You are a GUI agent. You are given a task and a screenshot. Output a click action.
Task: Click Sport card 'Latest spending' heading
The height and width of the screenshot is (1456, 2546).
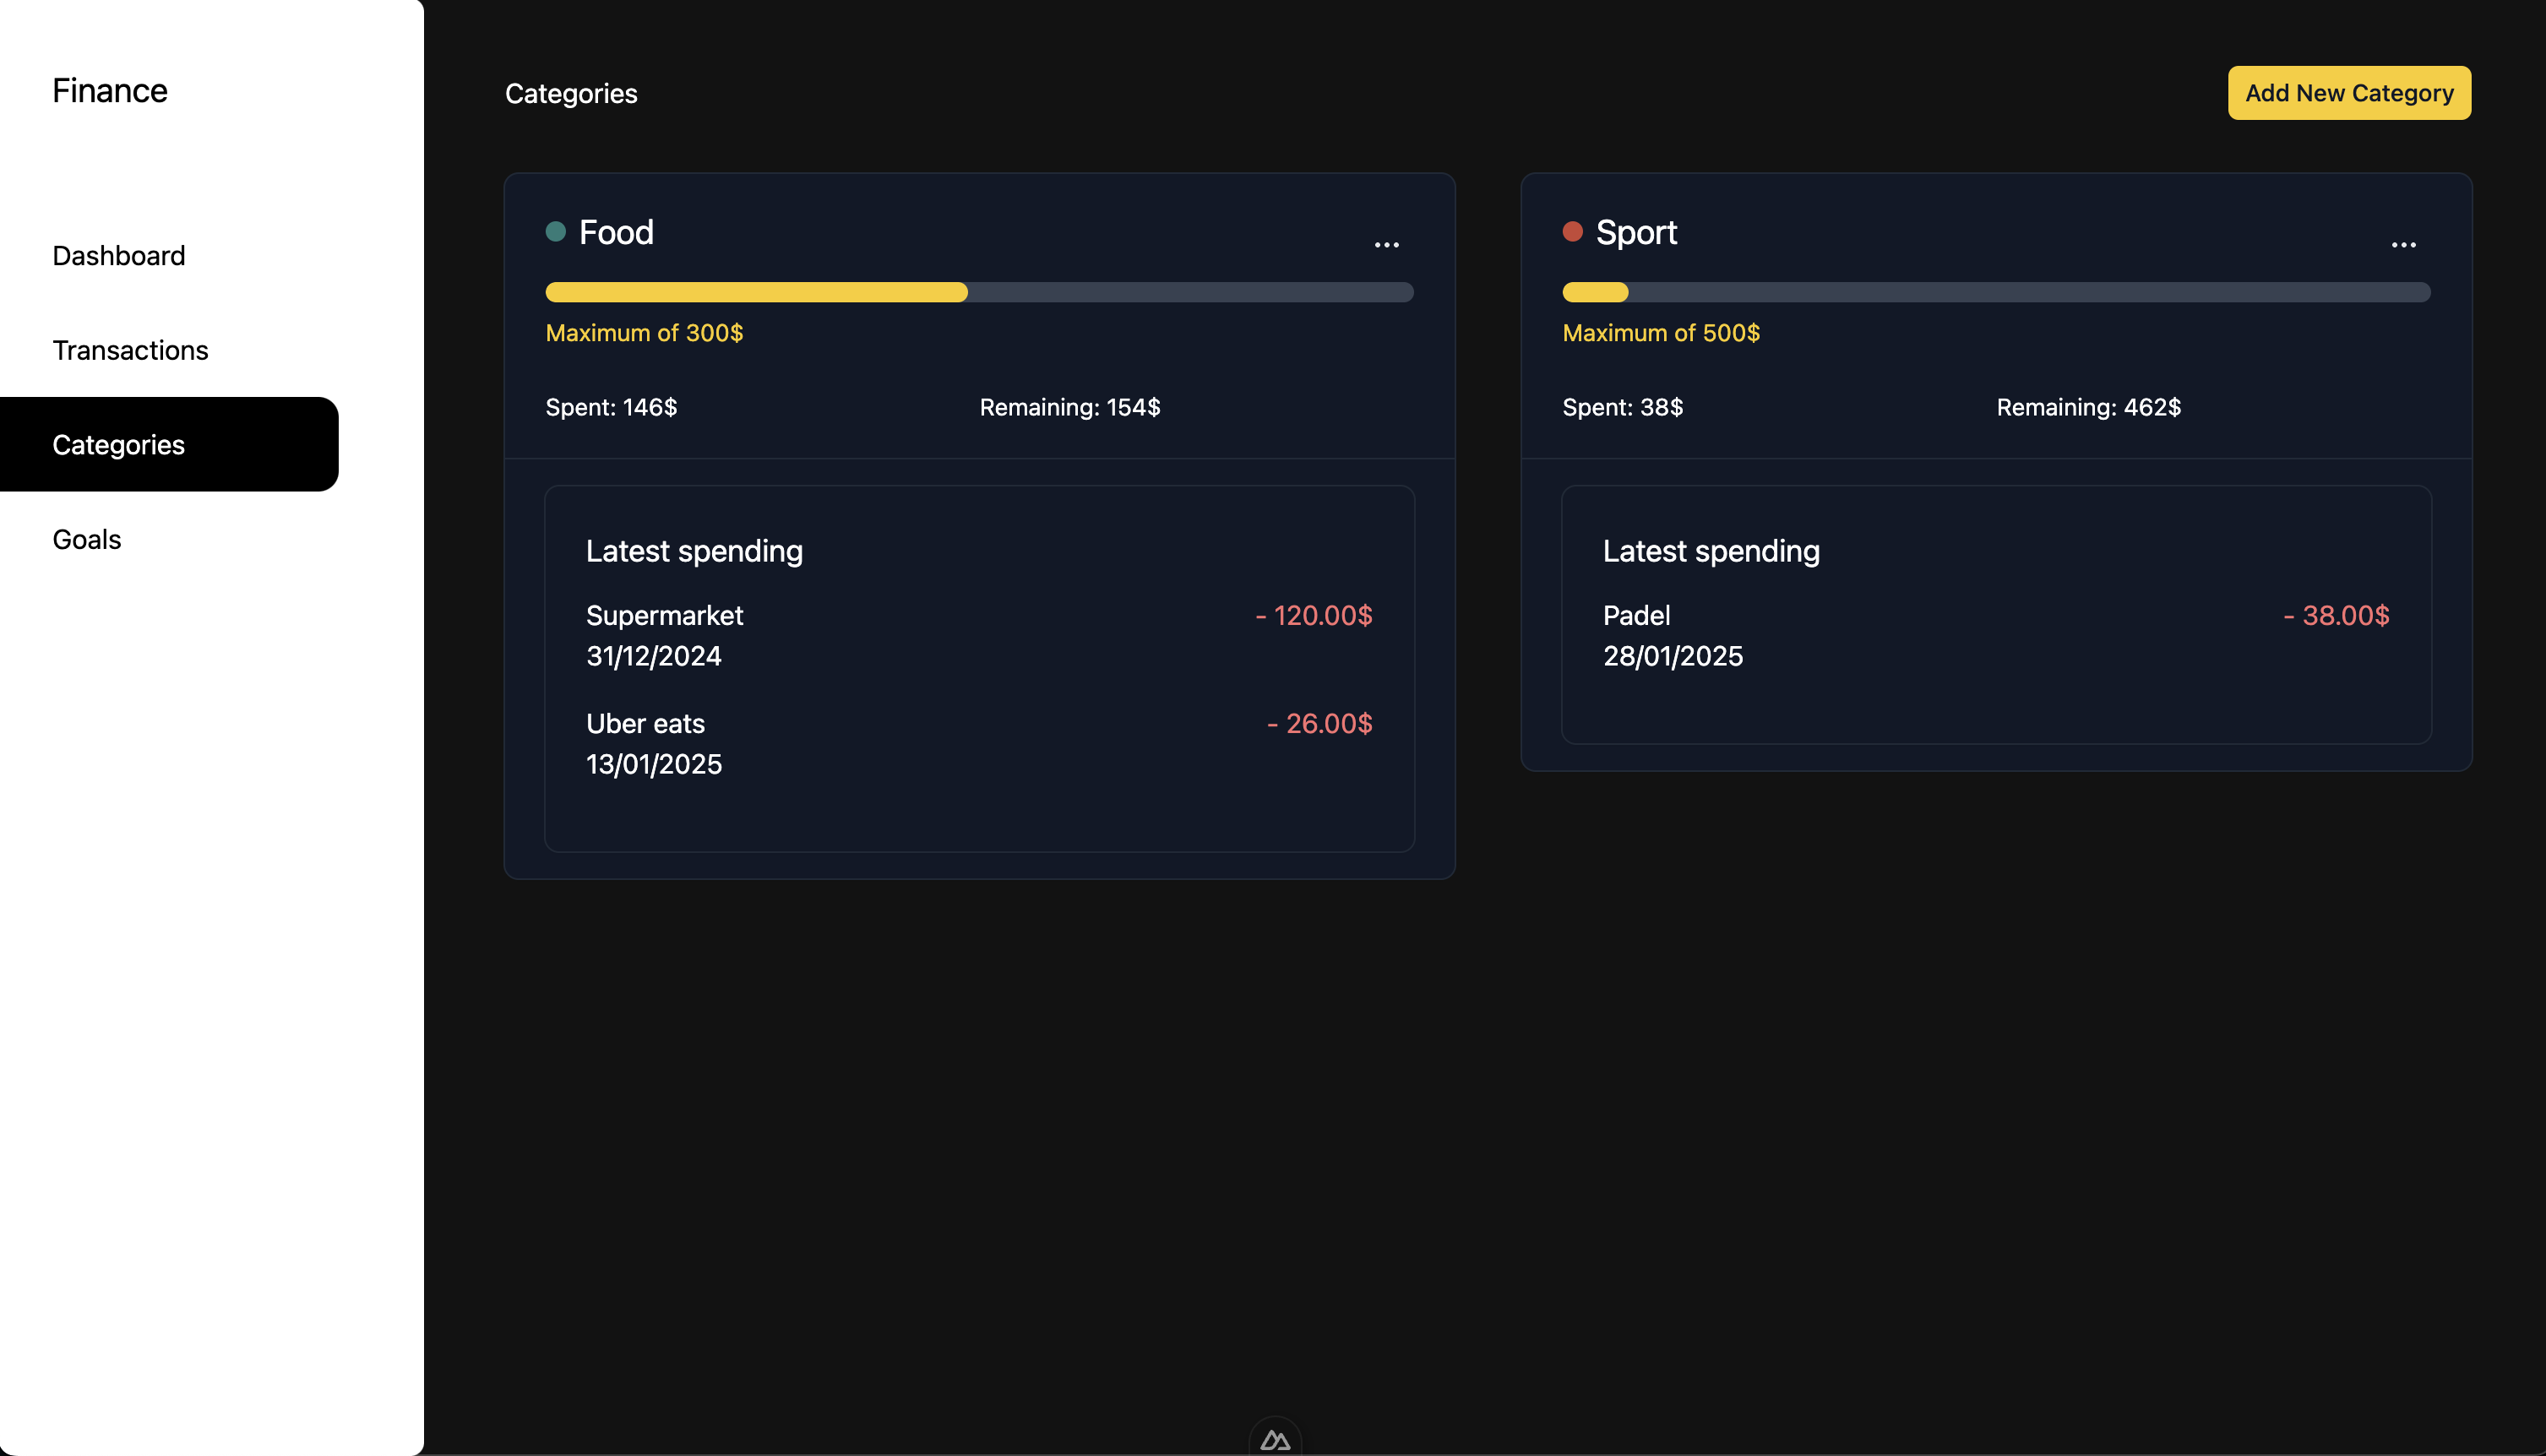(x=1711, y=551)
